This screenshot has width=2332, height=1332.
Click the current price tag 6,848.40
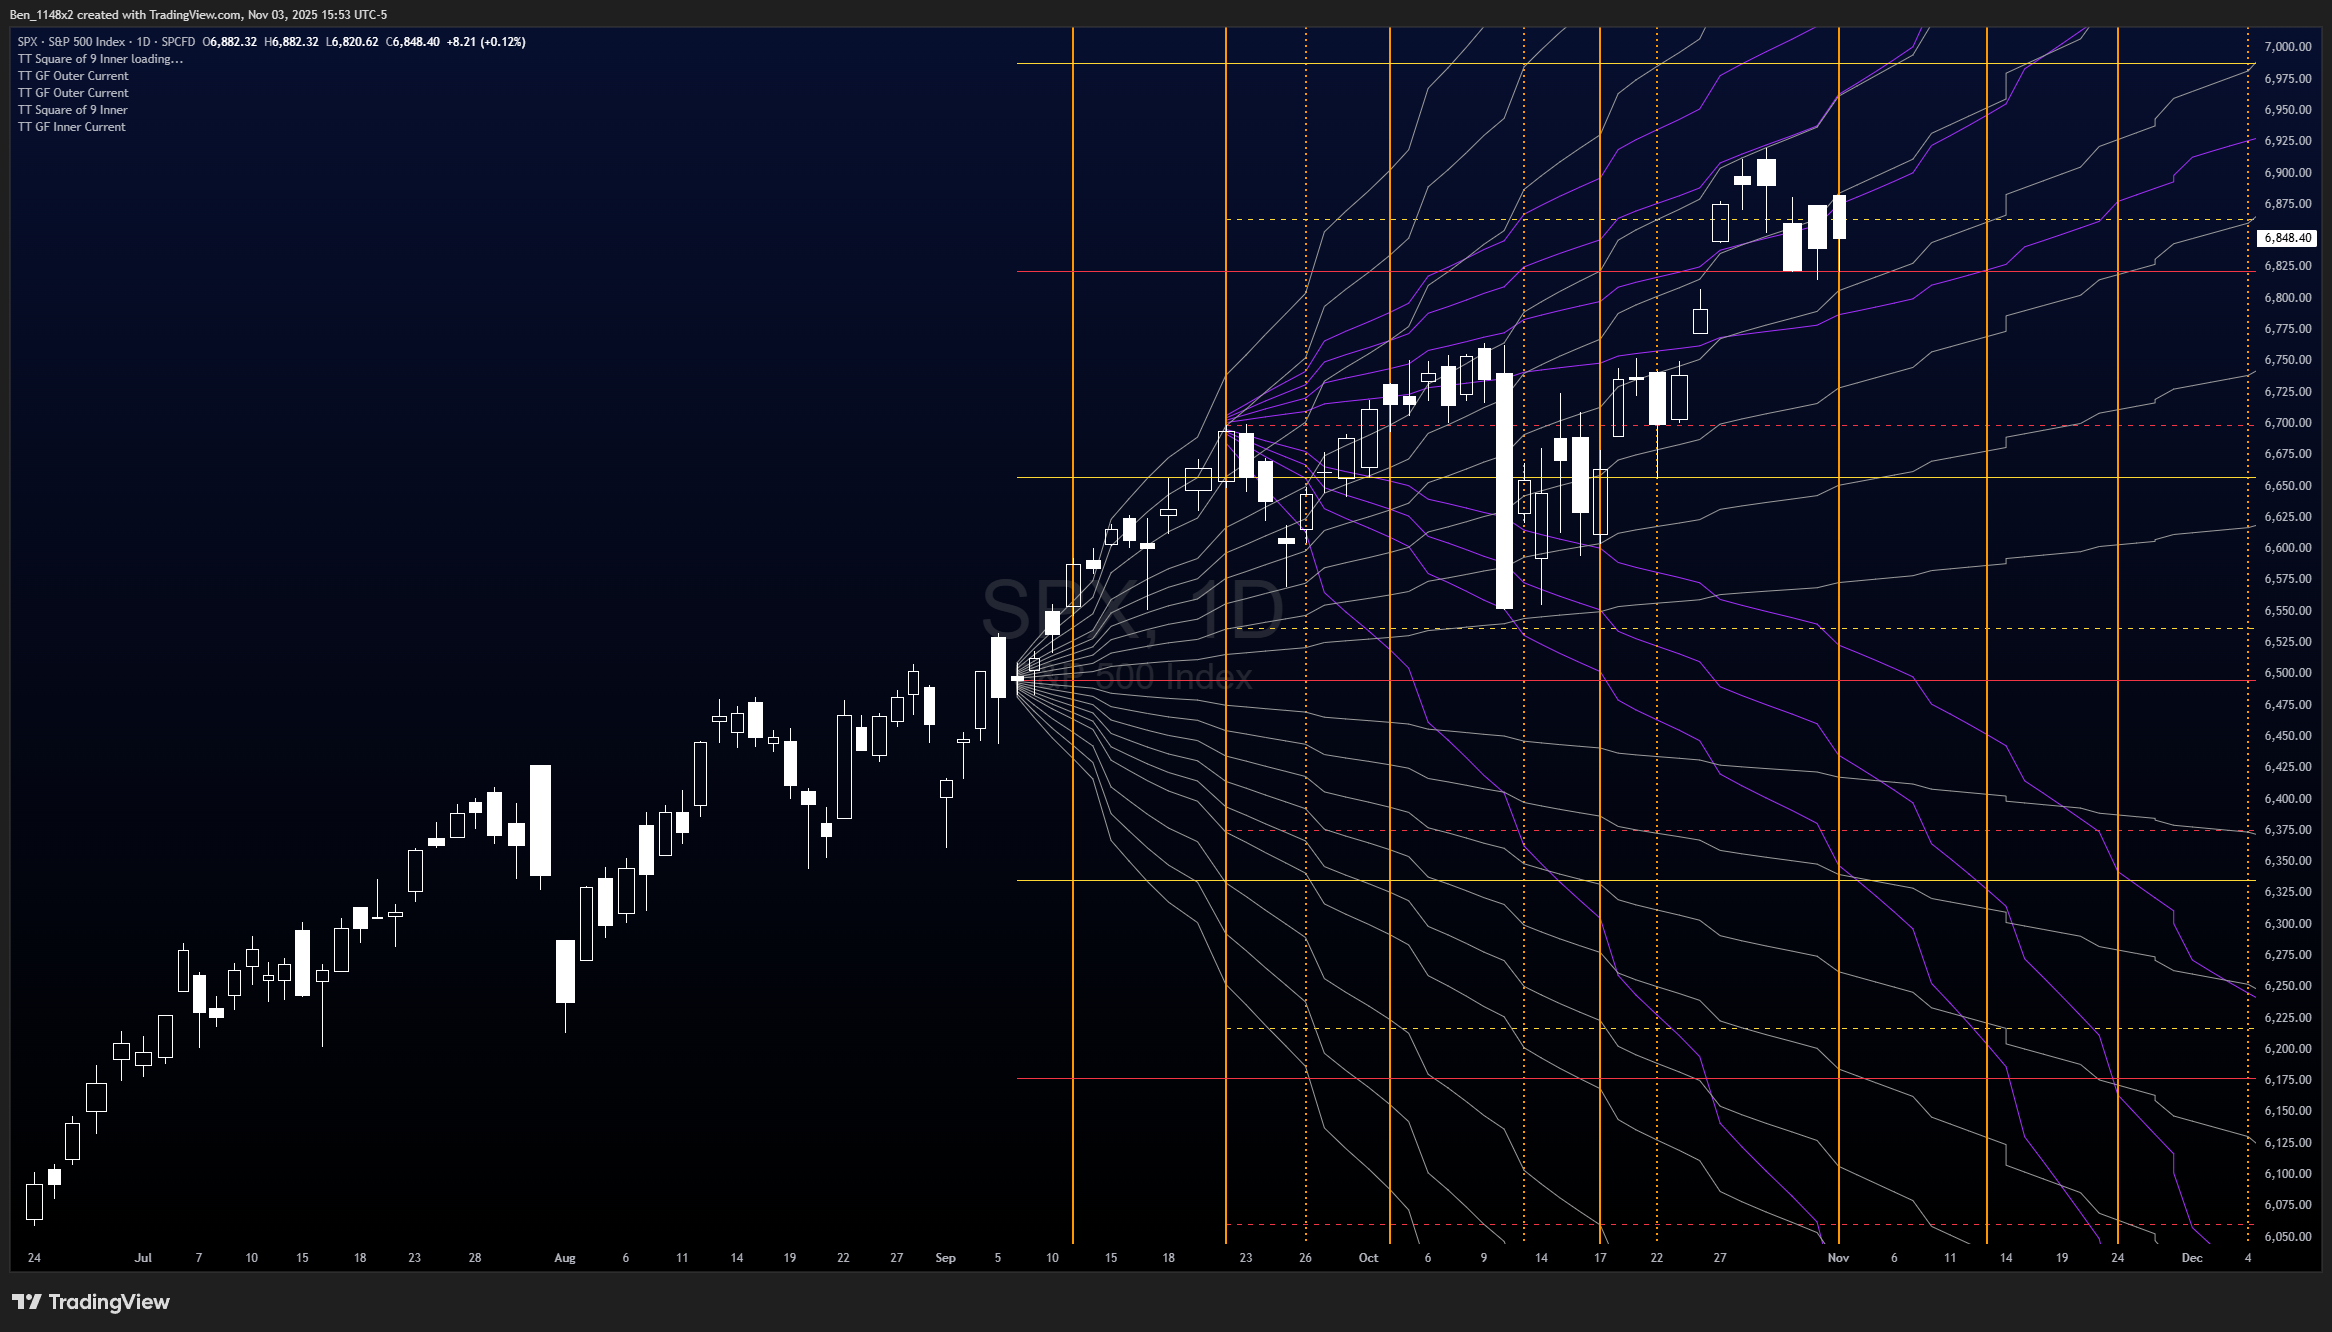[x=2288, y=238]
